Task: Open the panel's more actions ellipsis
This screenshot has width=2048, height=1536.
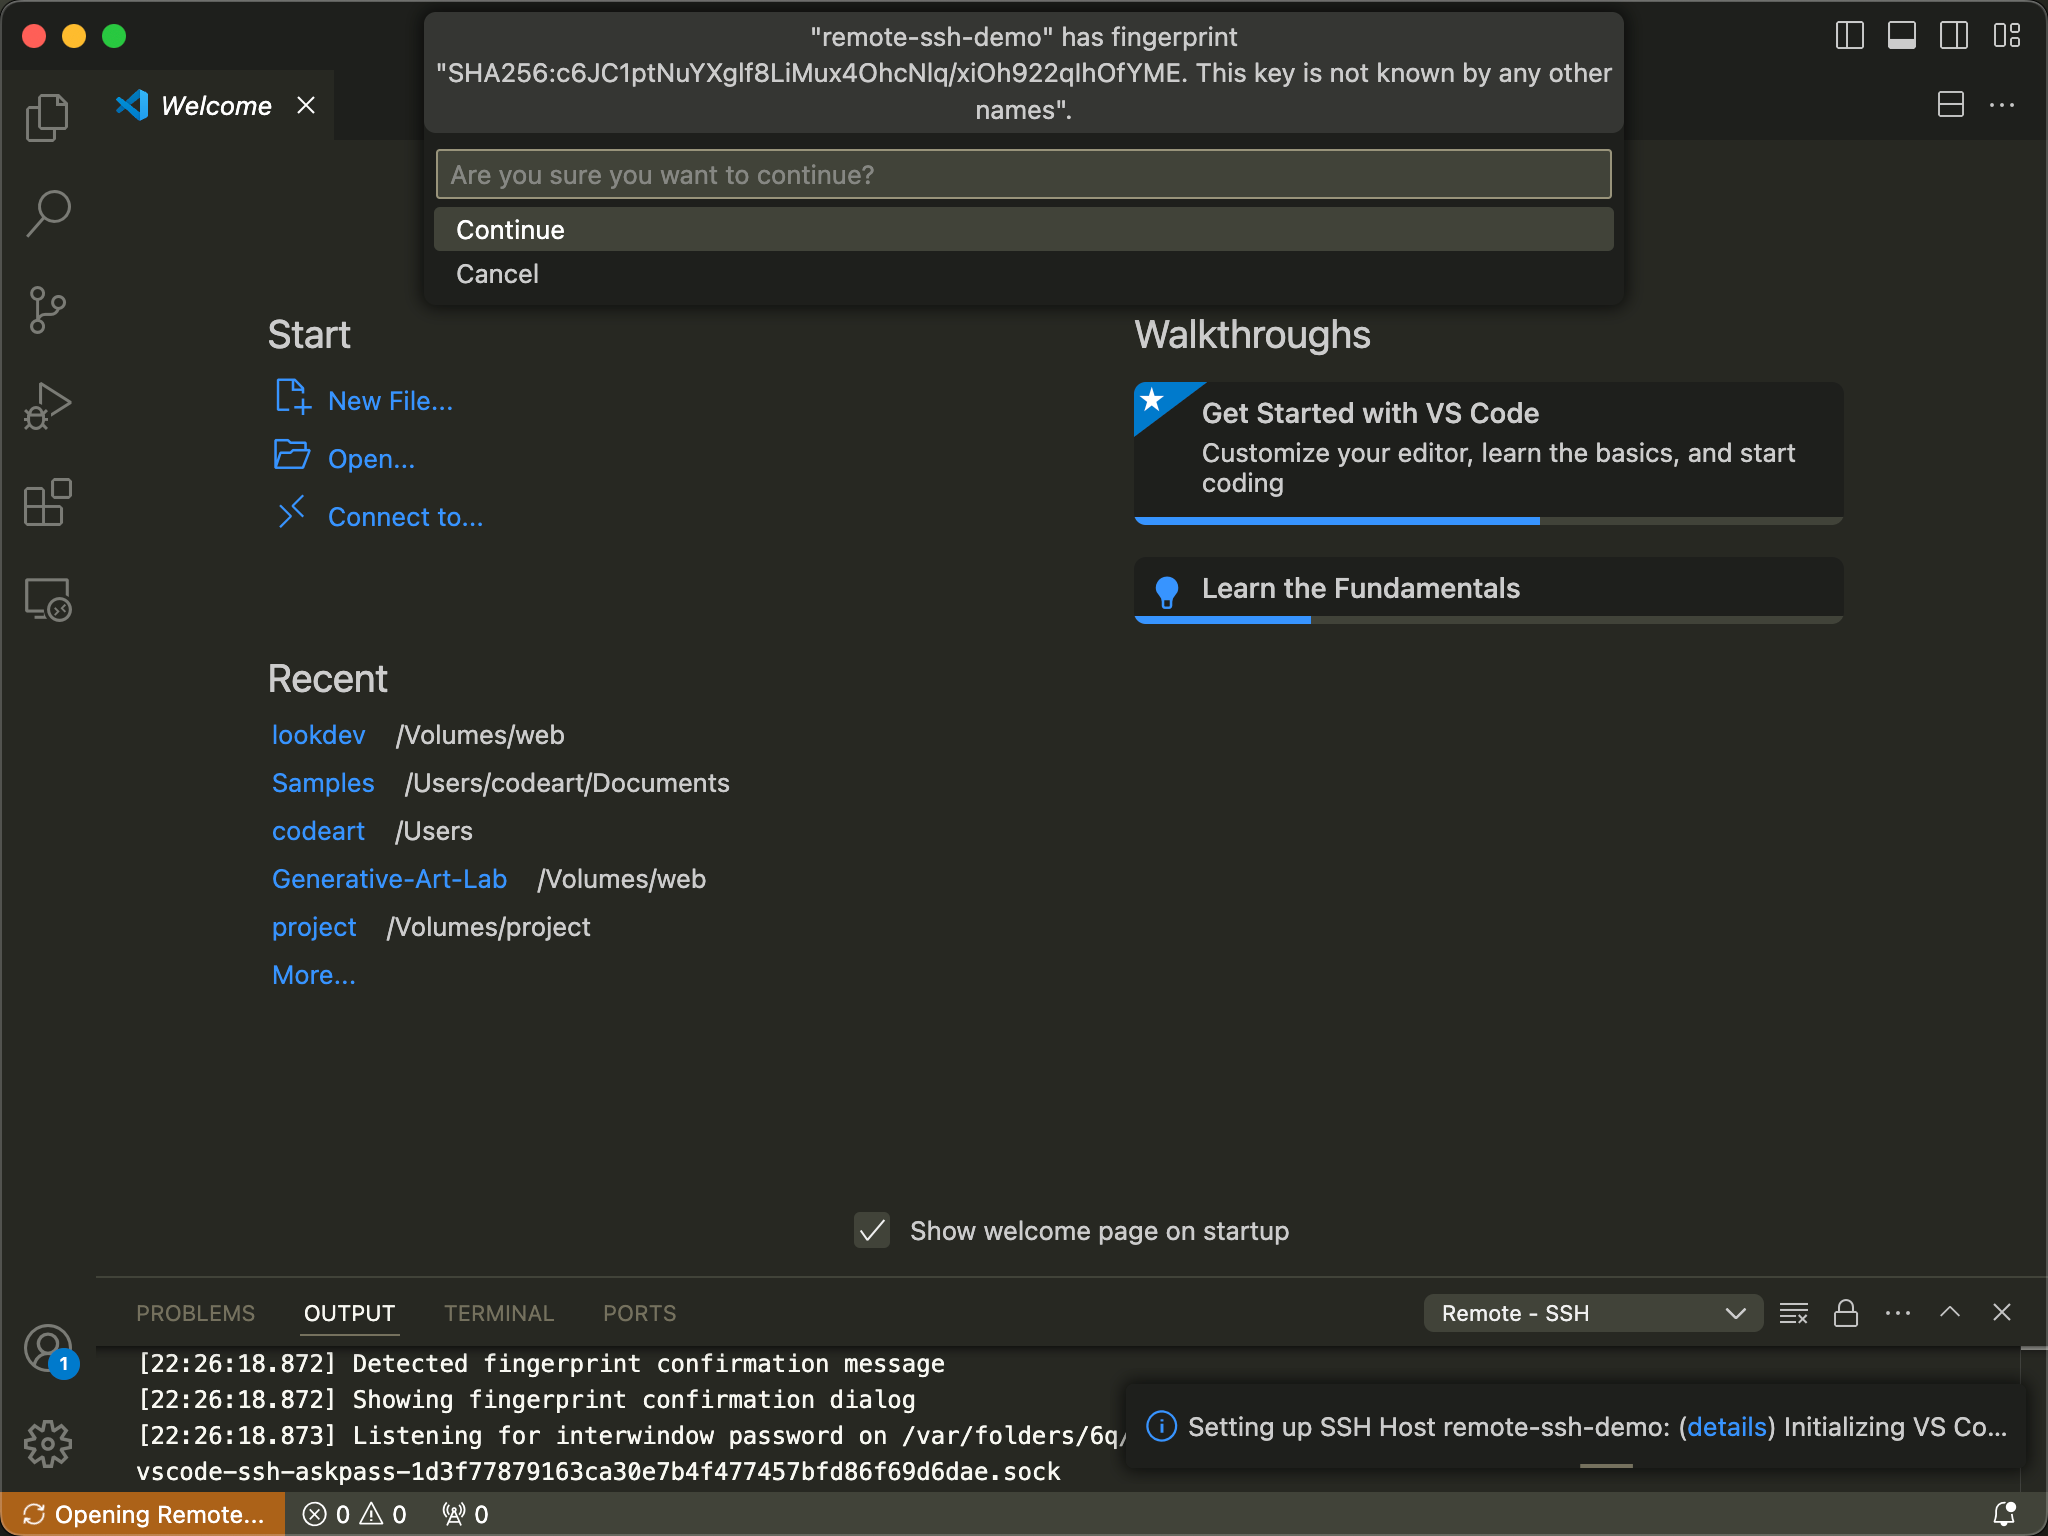Action: [1897, 1313]
